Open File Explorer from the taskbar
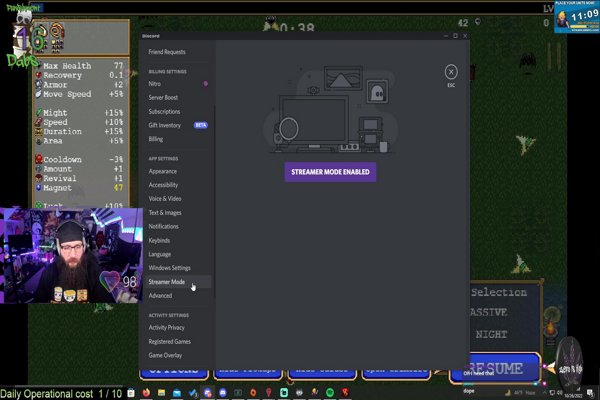Viewport: 600px width, 400px height. pyautogui.click(x=161, y=393)
